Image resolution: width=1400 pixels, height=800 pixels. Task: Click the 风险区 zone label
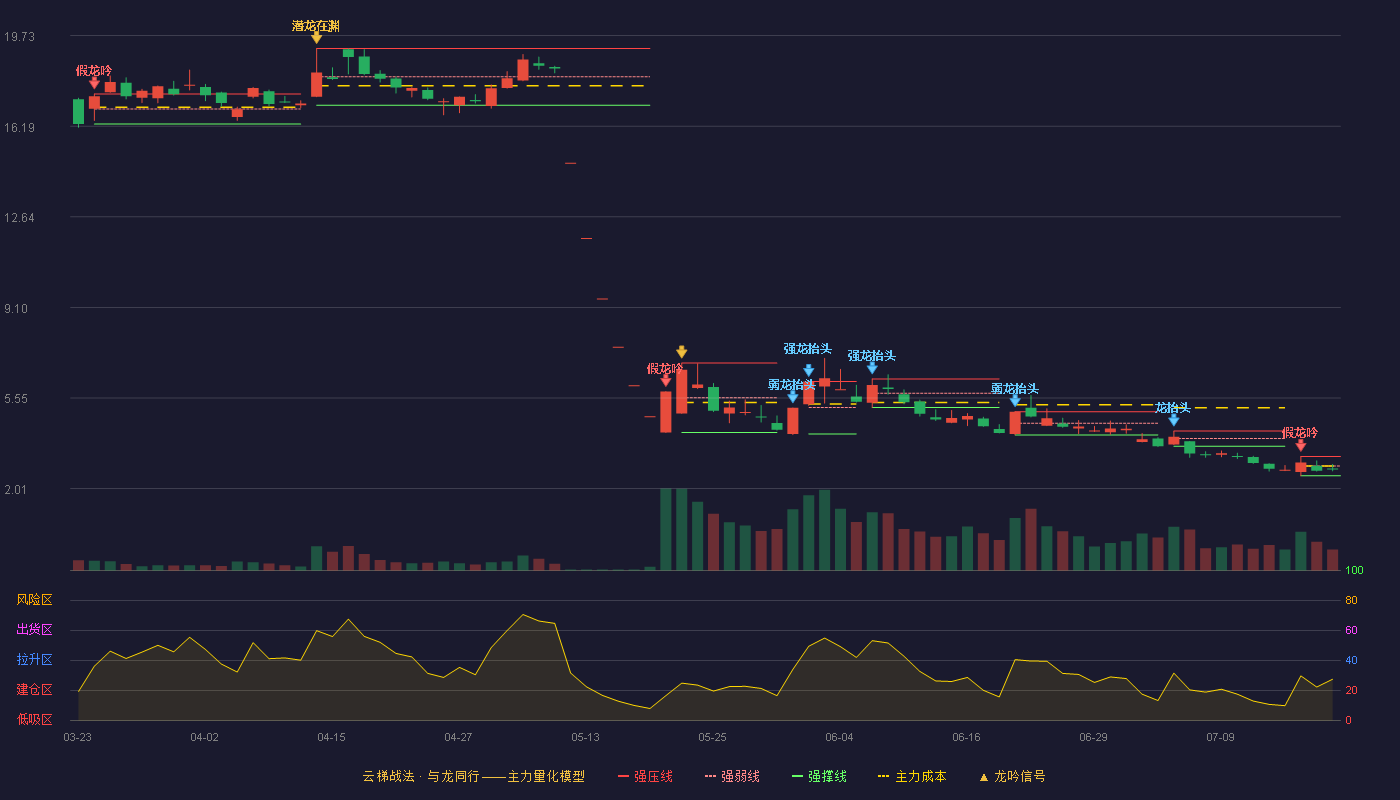34,600
